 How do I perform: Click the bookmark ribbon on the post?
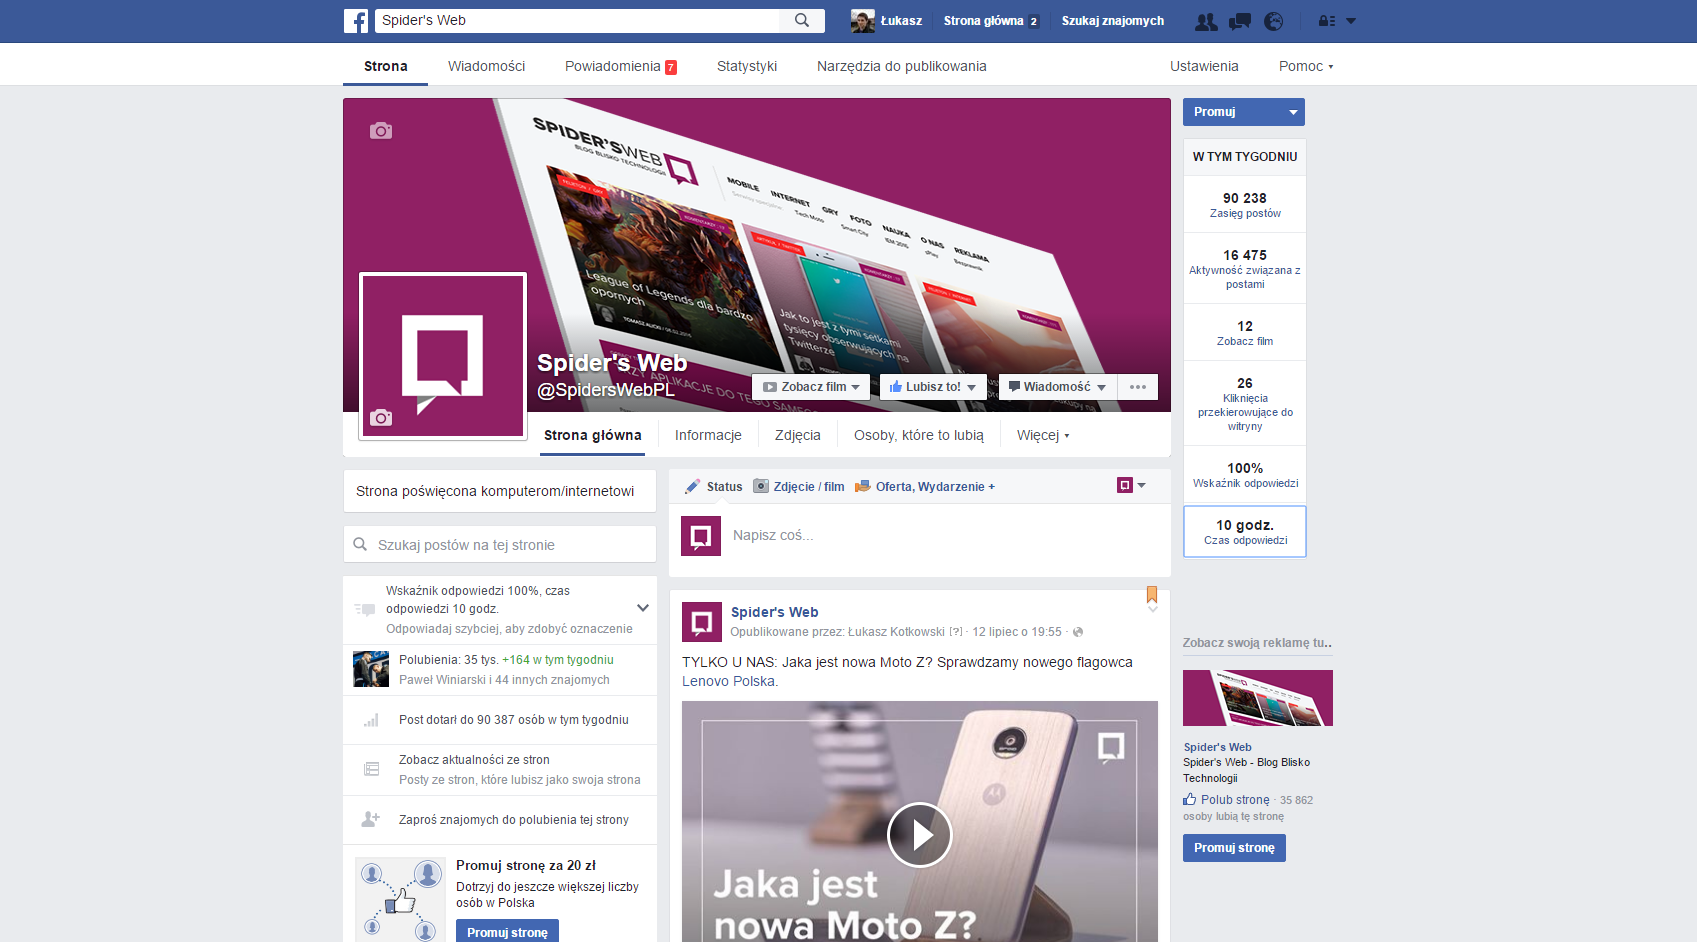point(1152,594)
